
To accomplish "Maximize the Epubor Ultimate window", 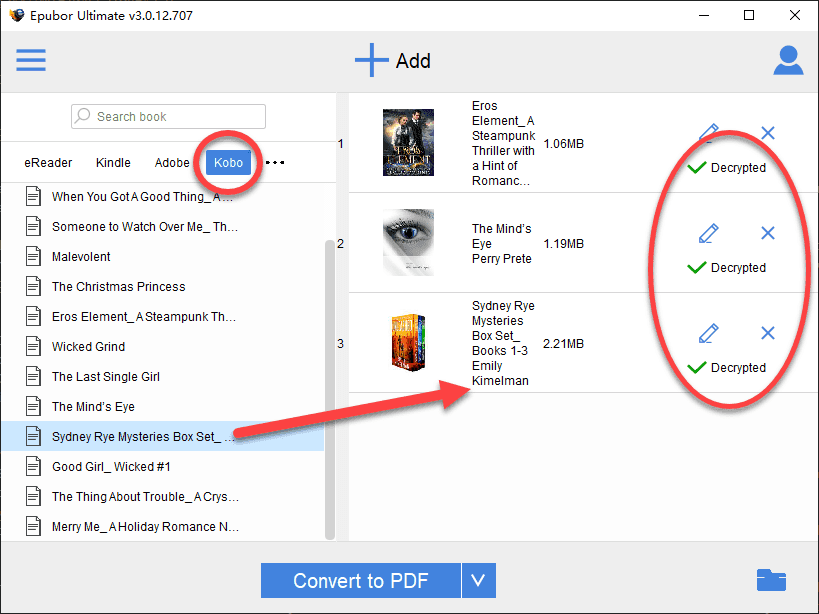I will (749, 15).
